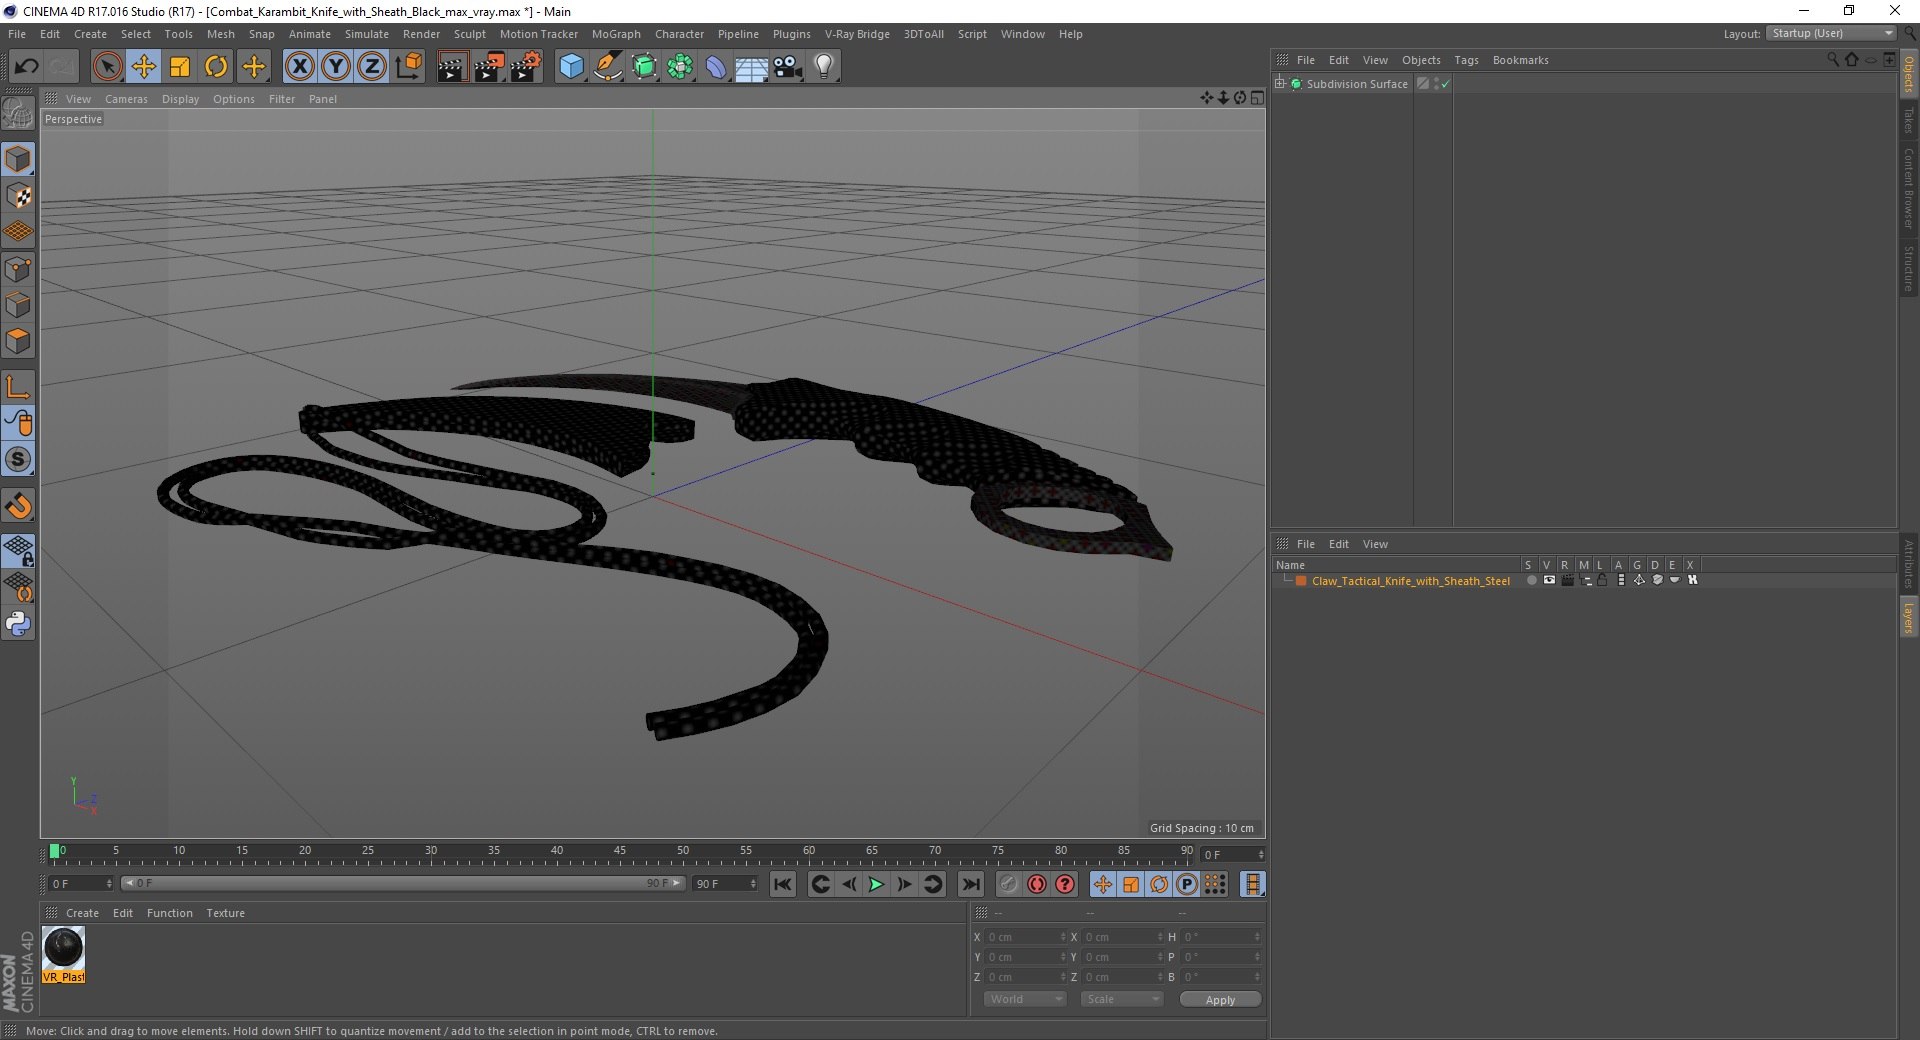Select the Move tool in top toolbar
1920x1040 pixels.
coord(144,67)
